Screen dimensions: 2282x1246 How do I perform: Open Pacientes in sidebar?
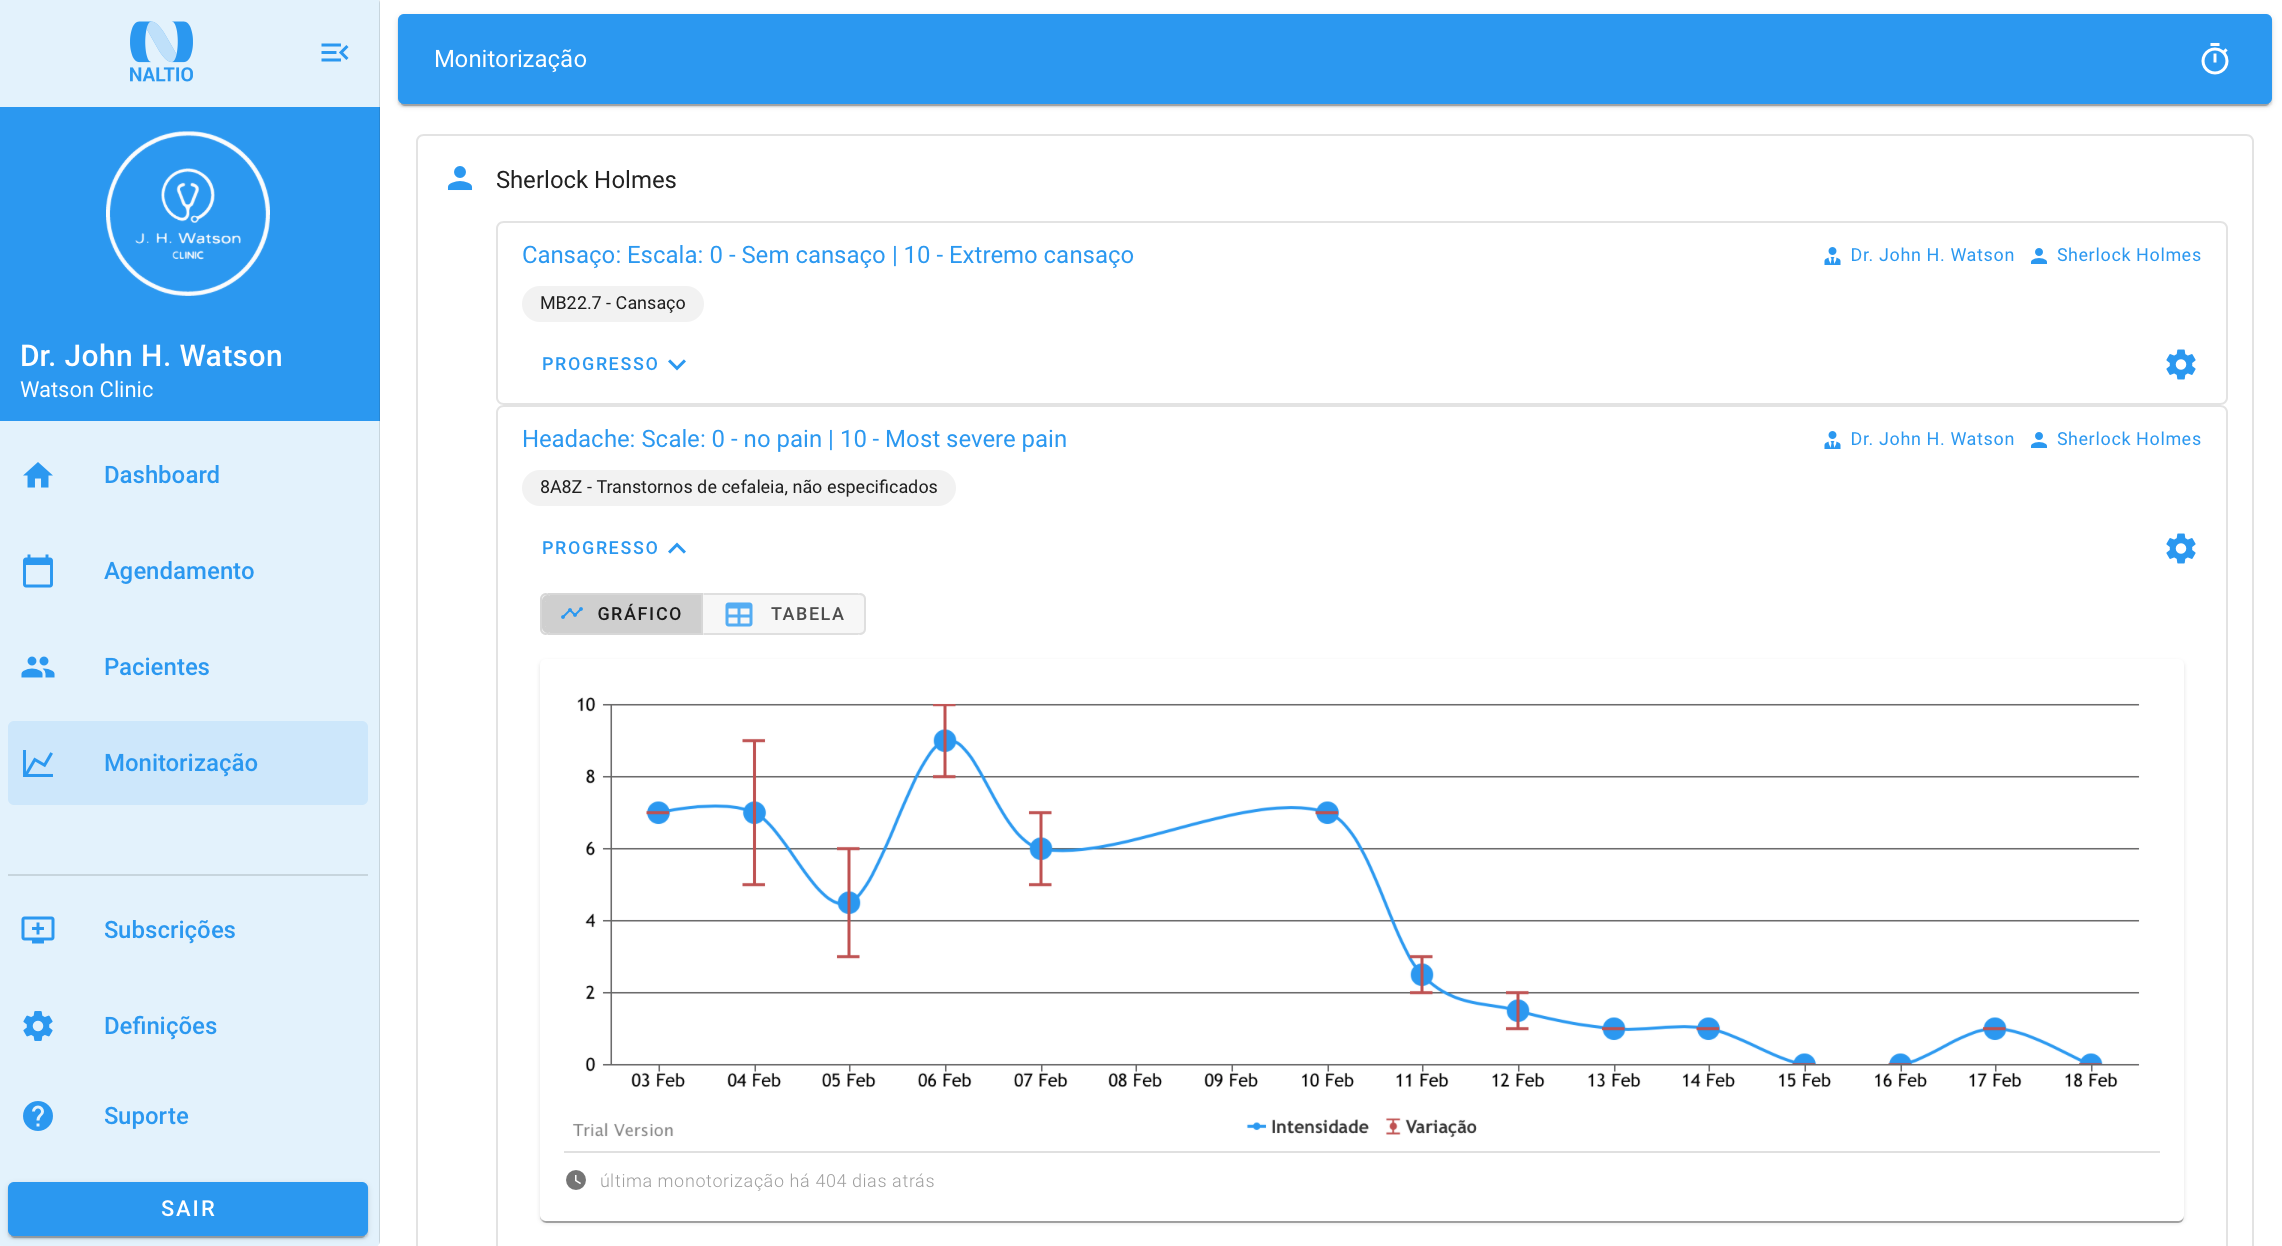pos(156,667)
